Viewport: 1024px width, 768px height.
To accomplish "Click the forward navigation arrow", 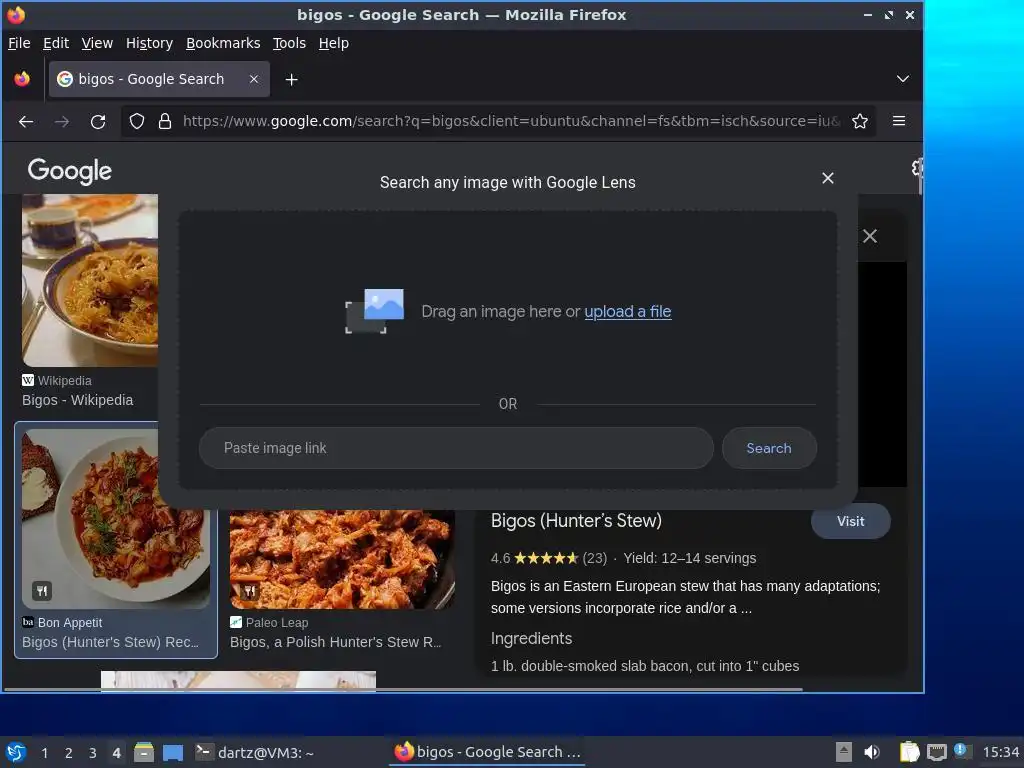I will click(x=62, y=121).
